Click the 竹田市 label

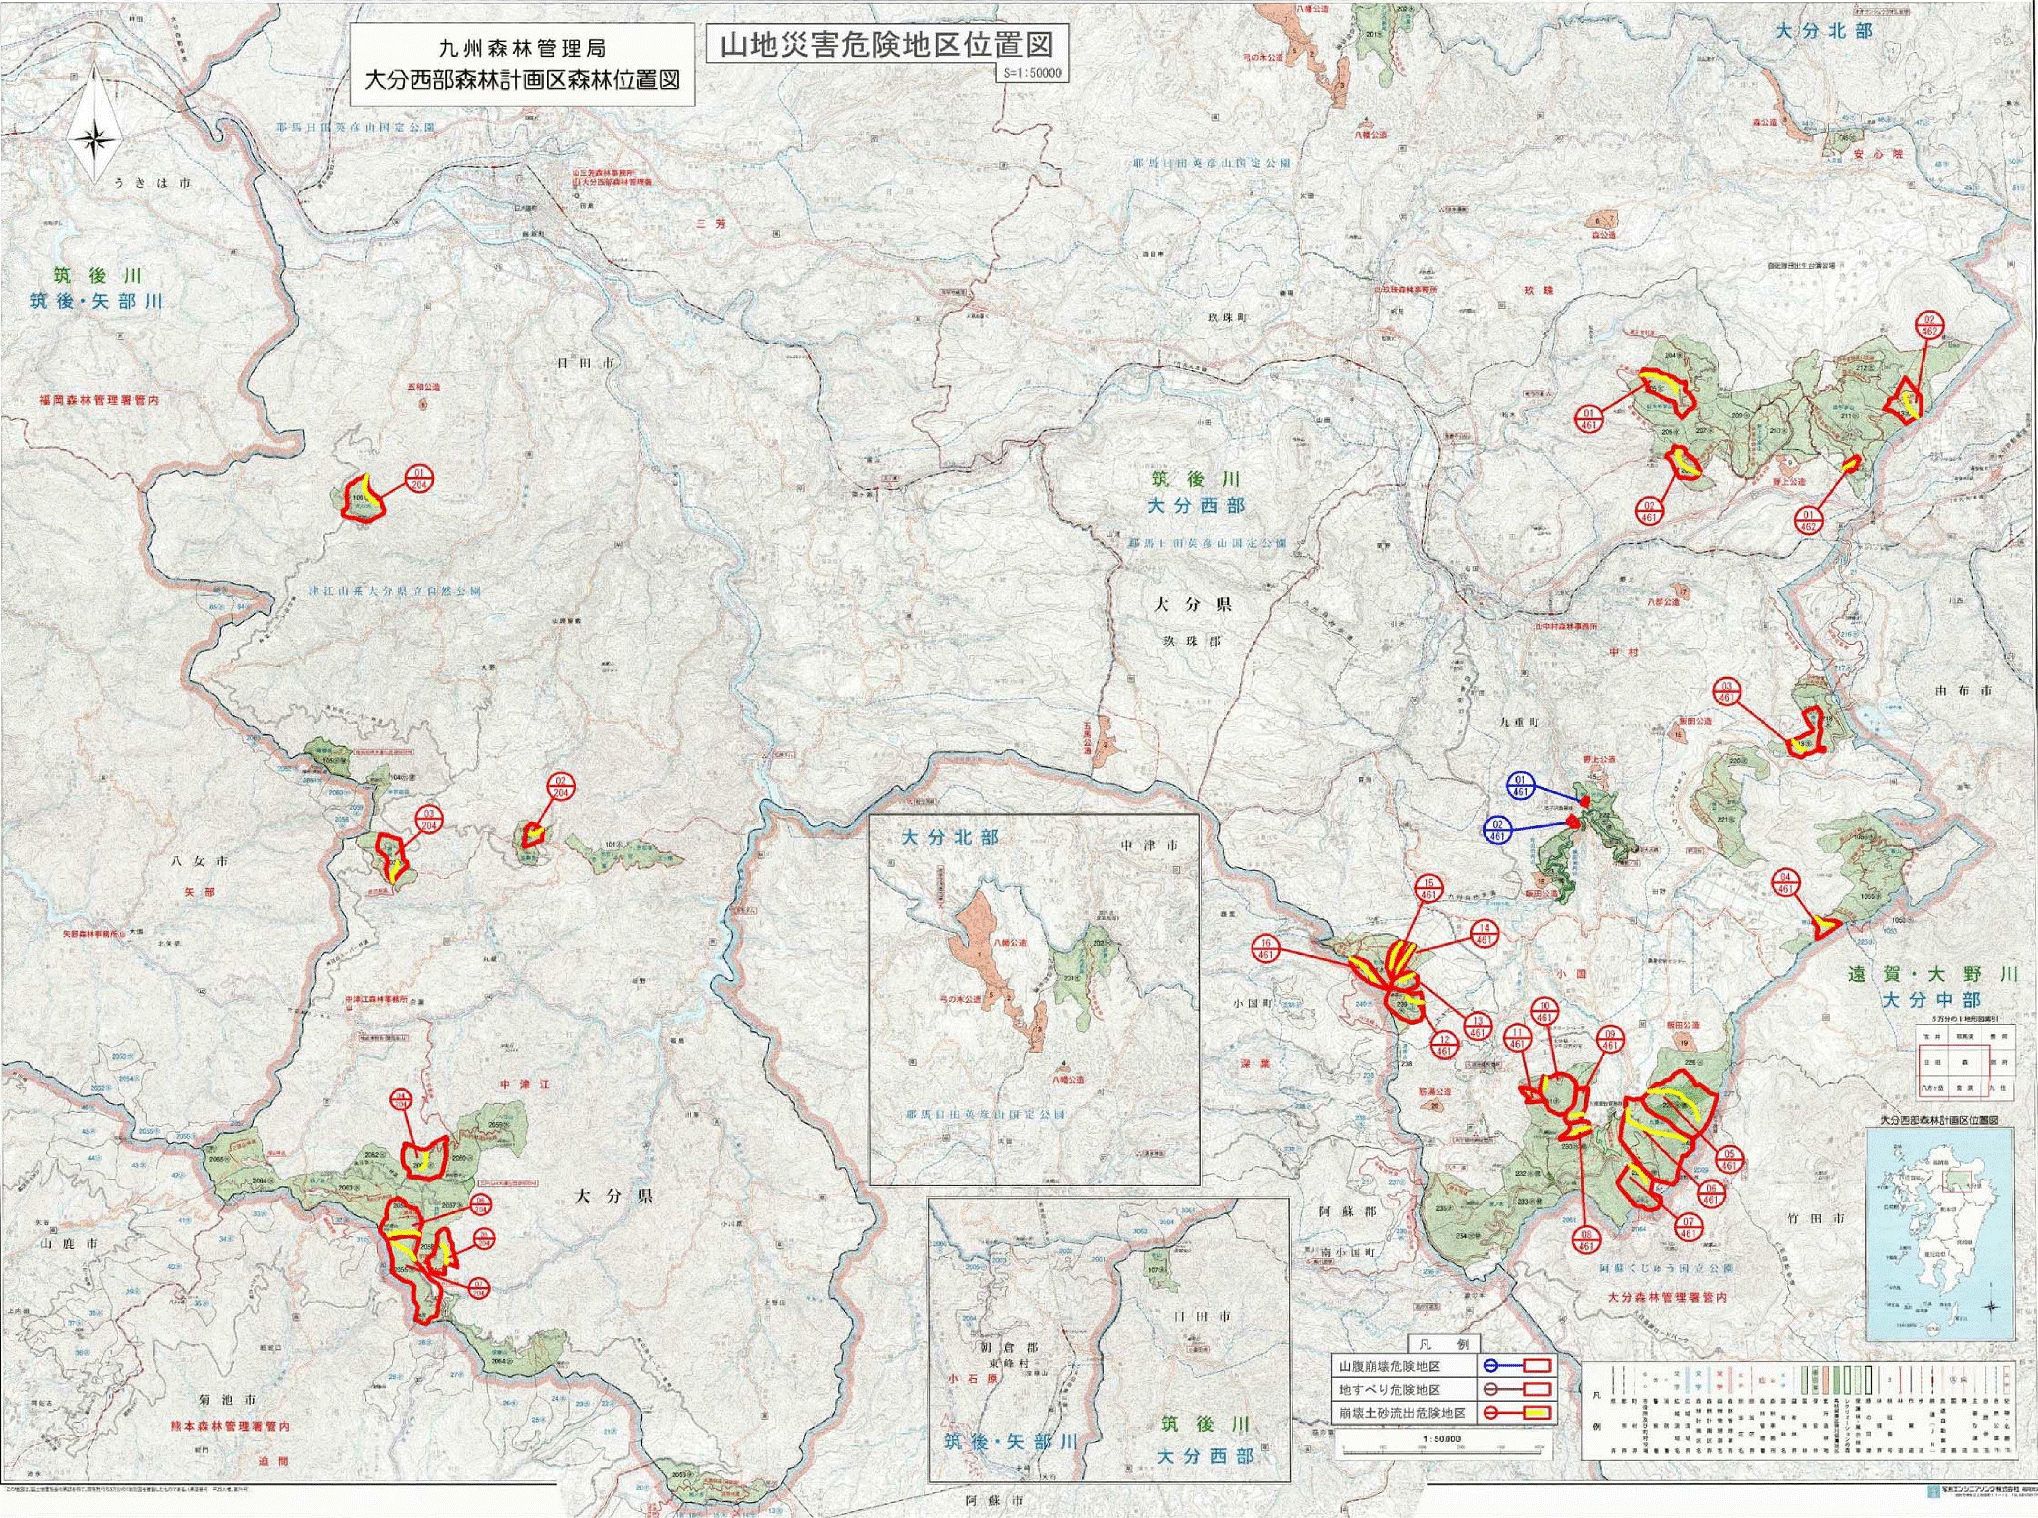click(1816, 1218)
